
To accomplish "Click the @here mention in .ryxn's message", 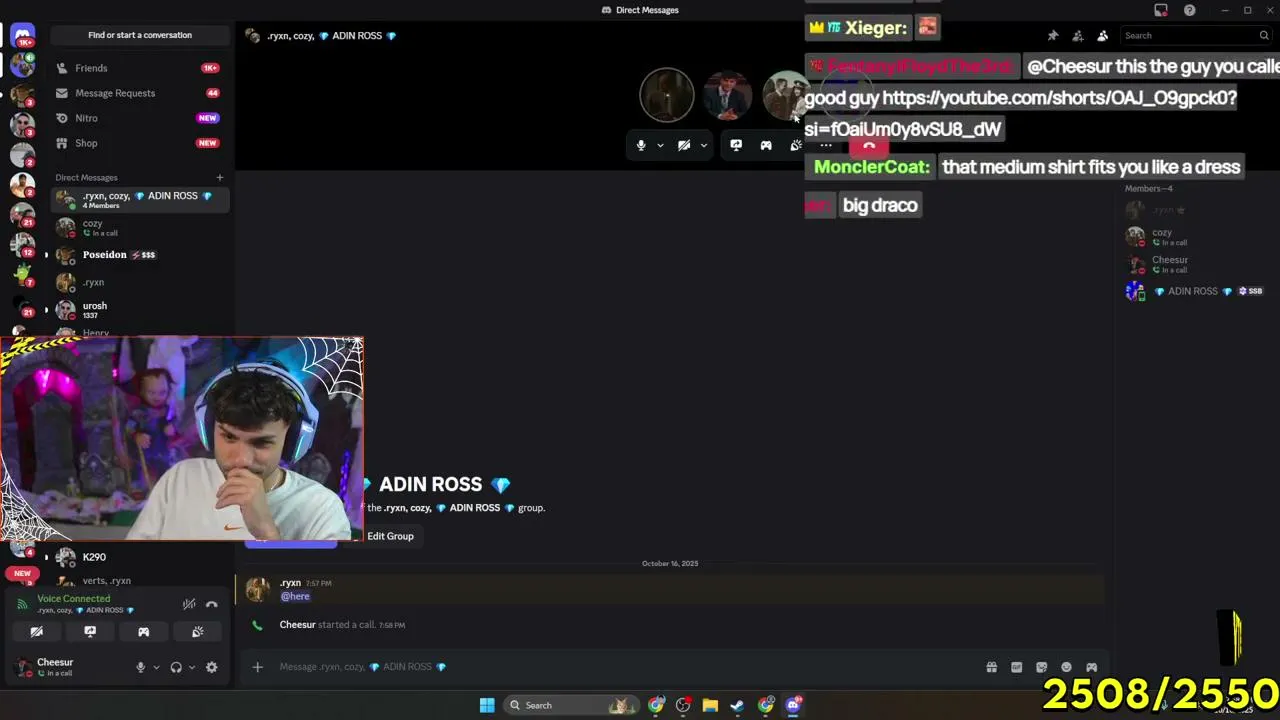I will tap(295, 596).
